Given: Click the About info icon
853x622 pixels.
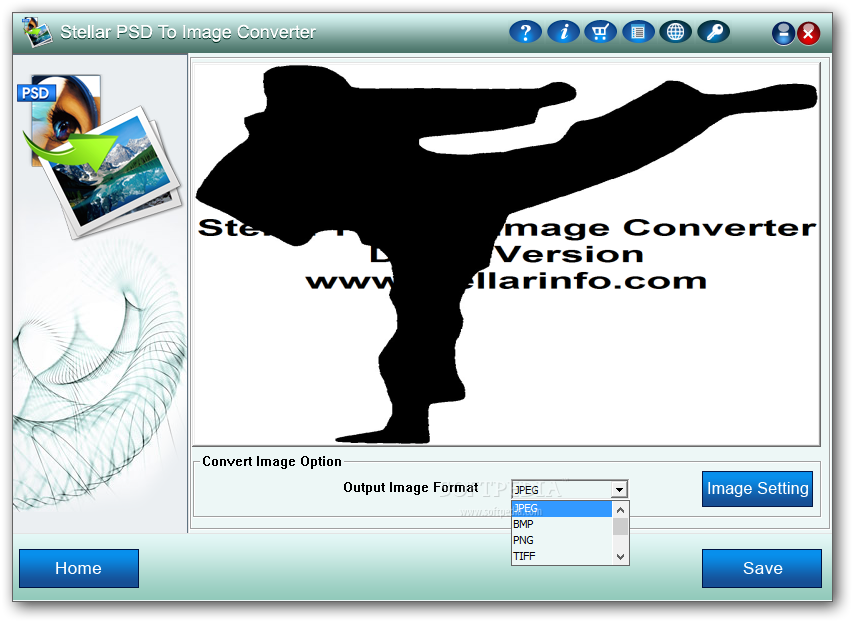Looking at the screenshot, I should click(x=563, y=32).
